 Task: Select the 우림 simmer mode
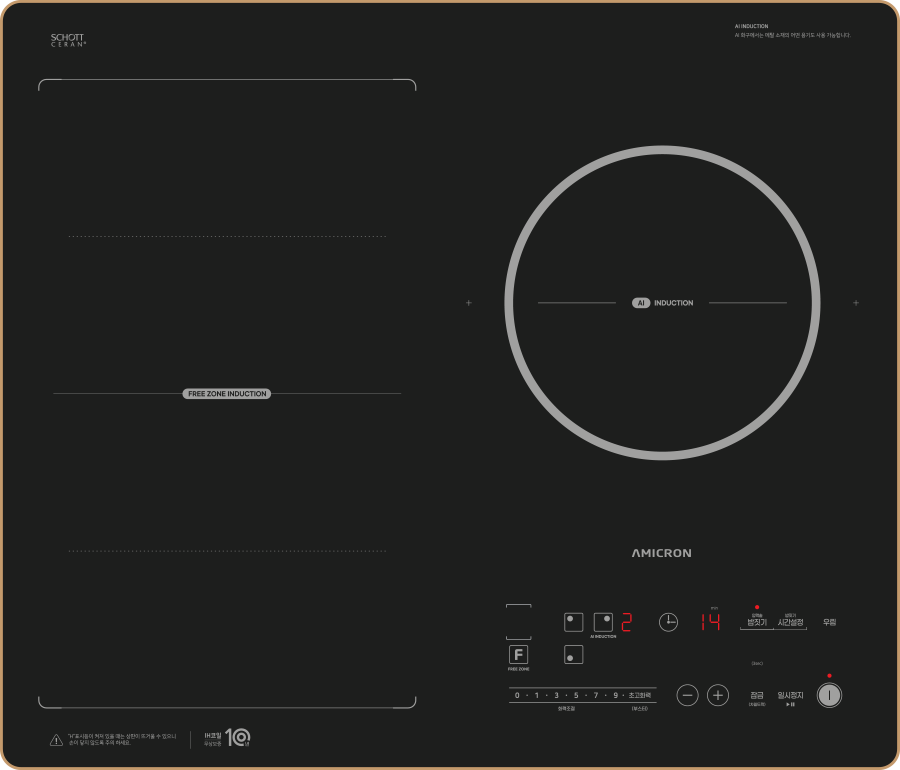click(829, 622)
